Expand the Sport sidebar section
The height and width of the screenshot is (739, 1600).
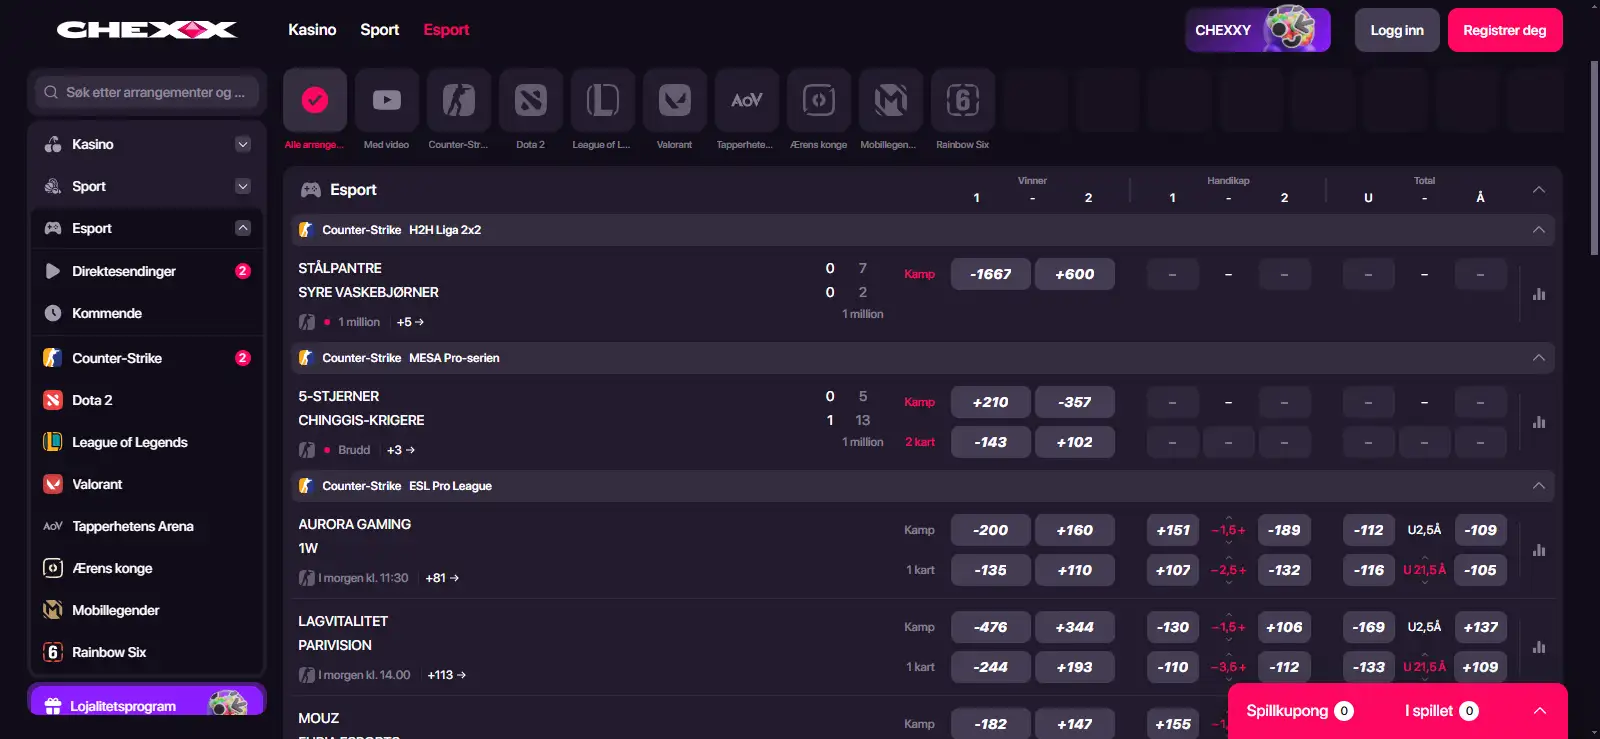(243, 186)
